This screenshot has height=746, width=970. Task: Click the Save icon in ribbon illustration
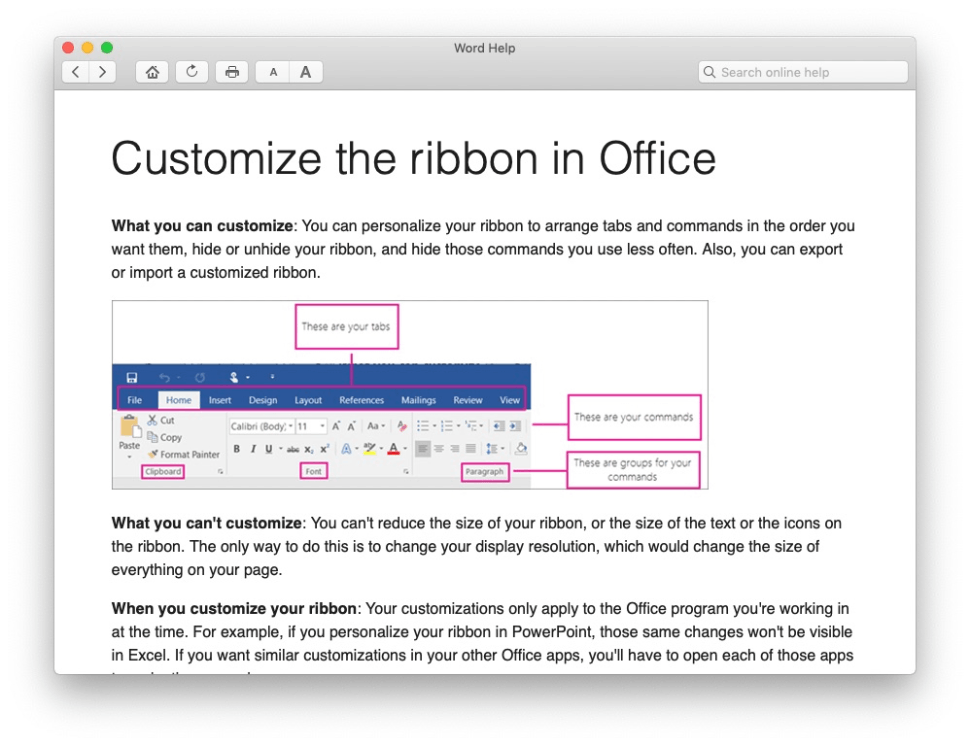point(132,377)
